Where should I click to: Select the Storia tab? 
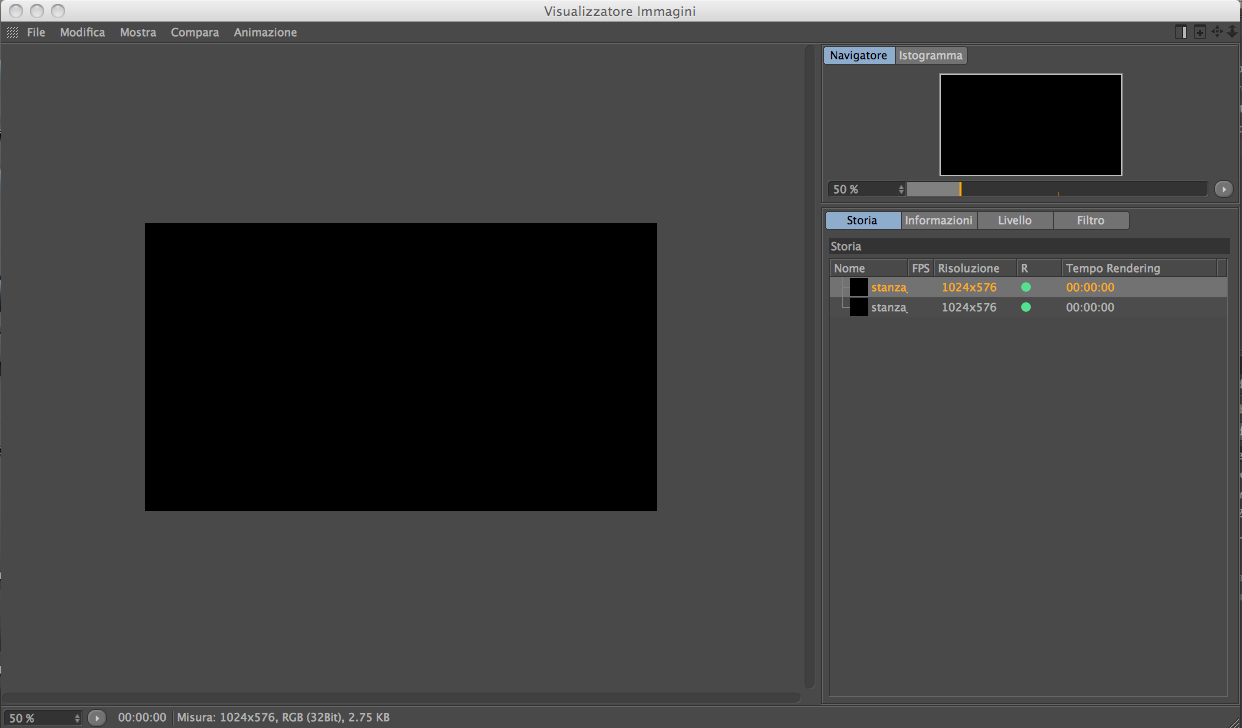coord(862,220)
